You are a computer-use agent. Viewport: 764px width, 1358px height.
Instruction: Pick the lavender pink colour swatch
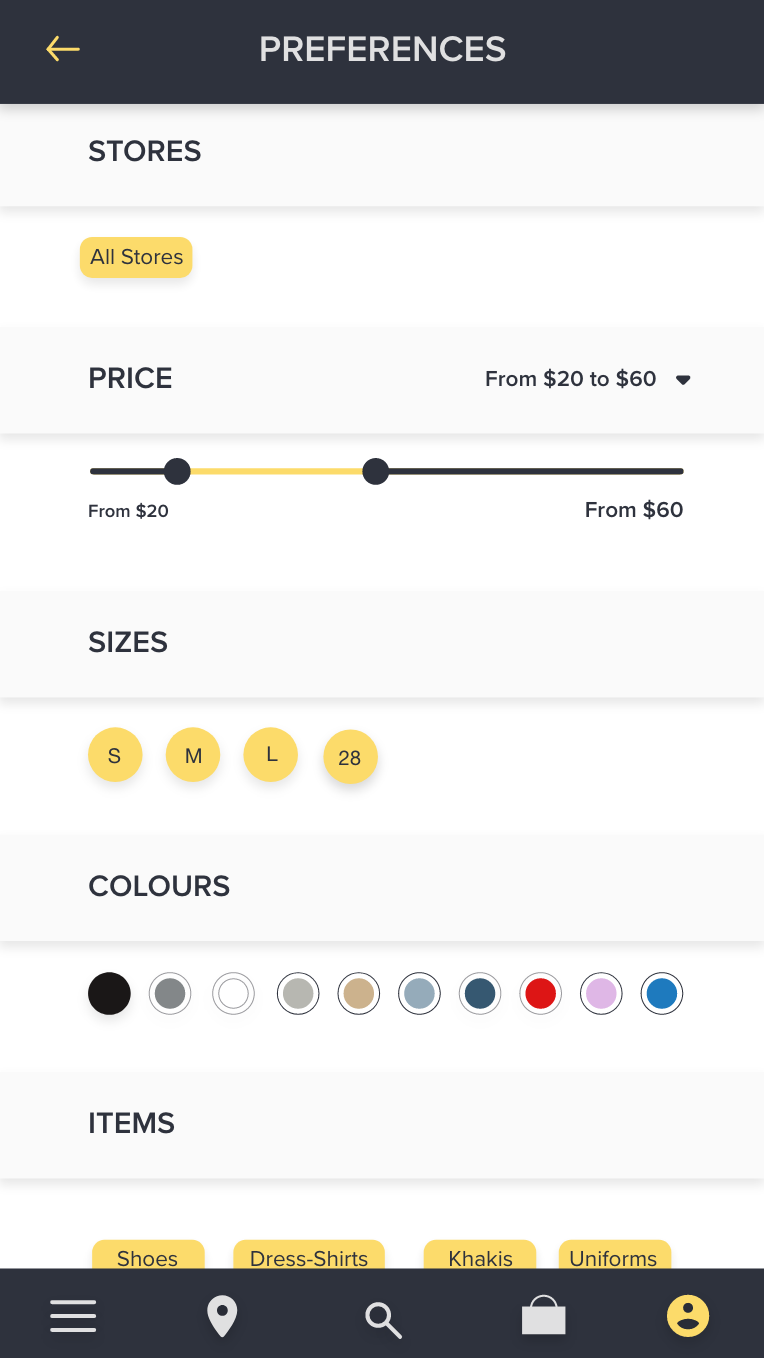[x=601, y=994]
